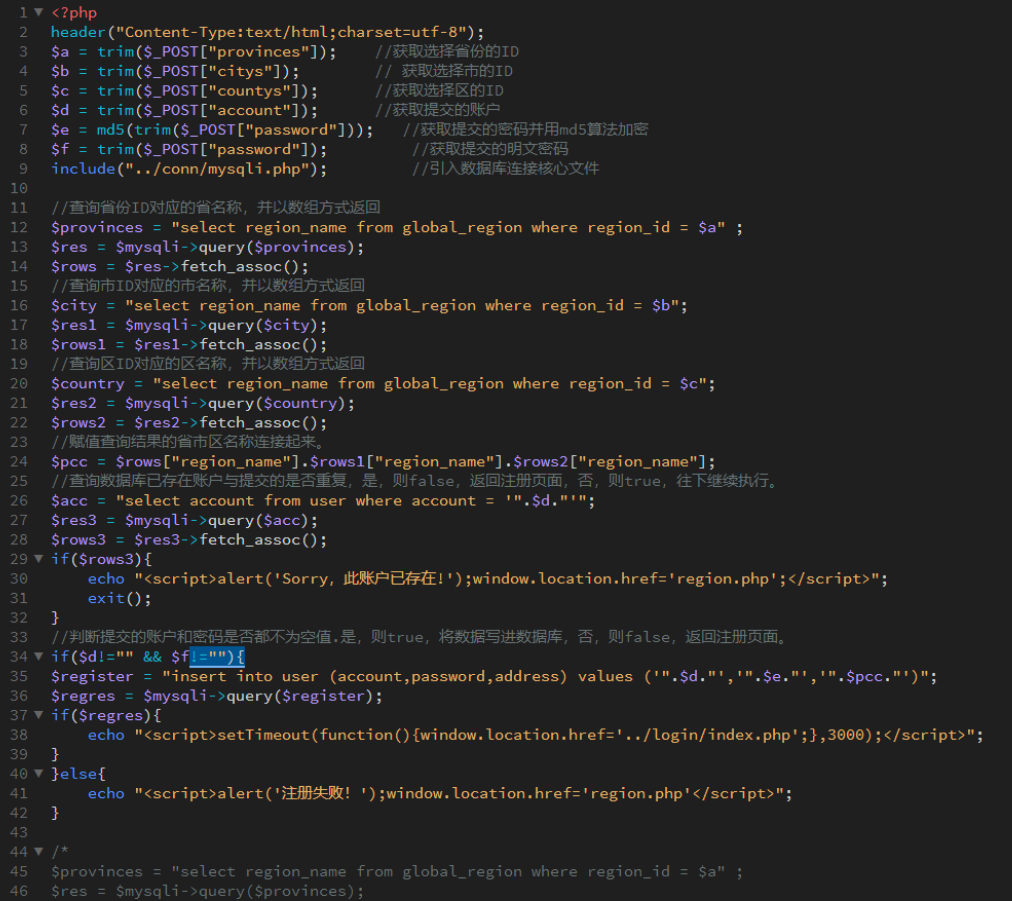
Task: Click the highlighted !="") selection on line 34
Action: 217,657
